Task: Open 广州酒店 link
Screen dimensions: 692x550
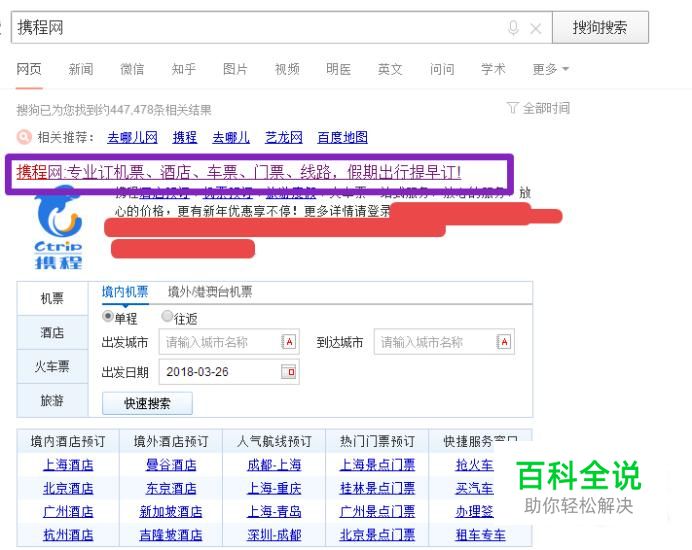Action: (68, 512)
